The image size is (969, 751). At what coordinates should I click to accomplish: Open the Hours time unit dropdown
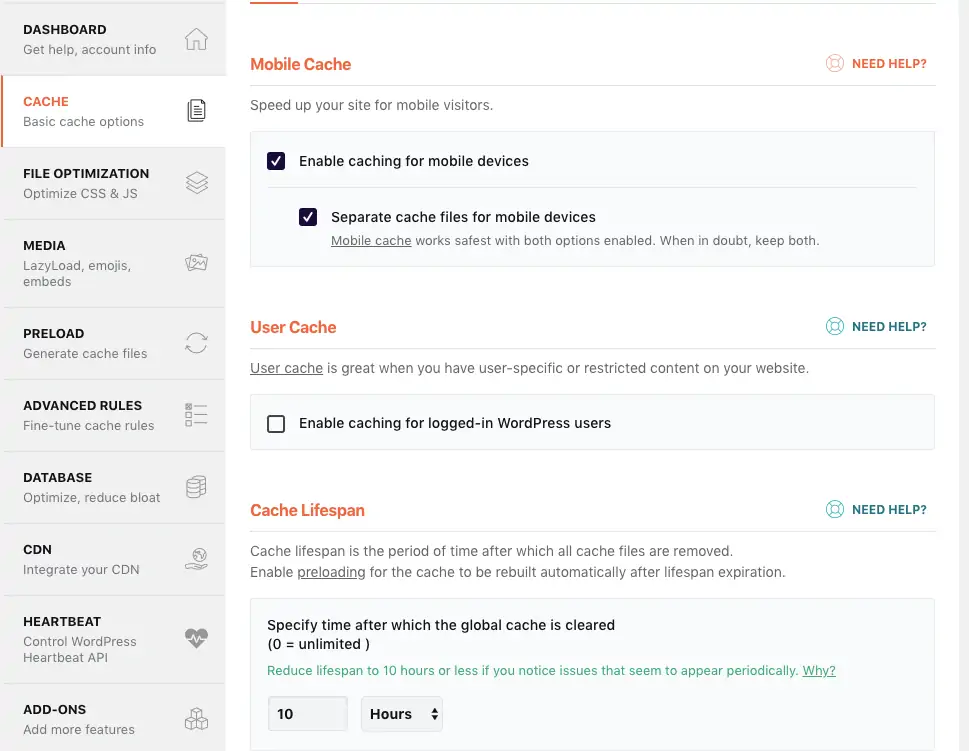pos(402,714)
